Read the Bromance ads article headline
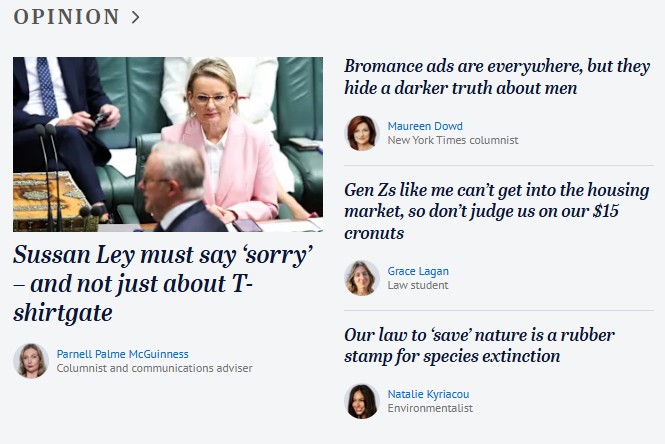665x444 pixels. tap(497, 77)
